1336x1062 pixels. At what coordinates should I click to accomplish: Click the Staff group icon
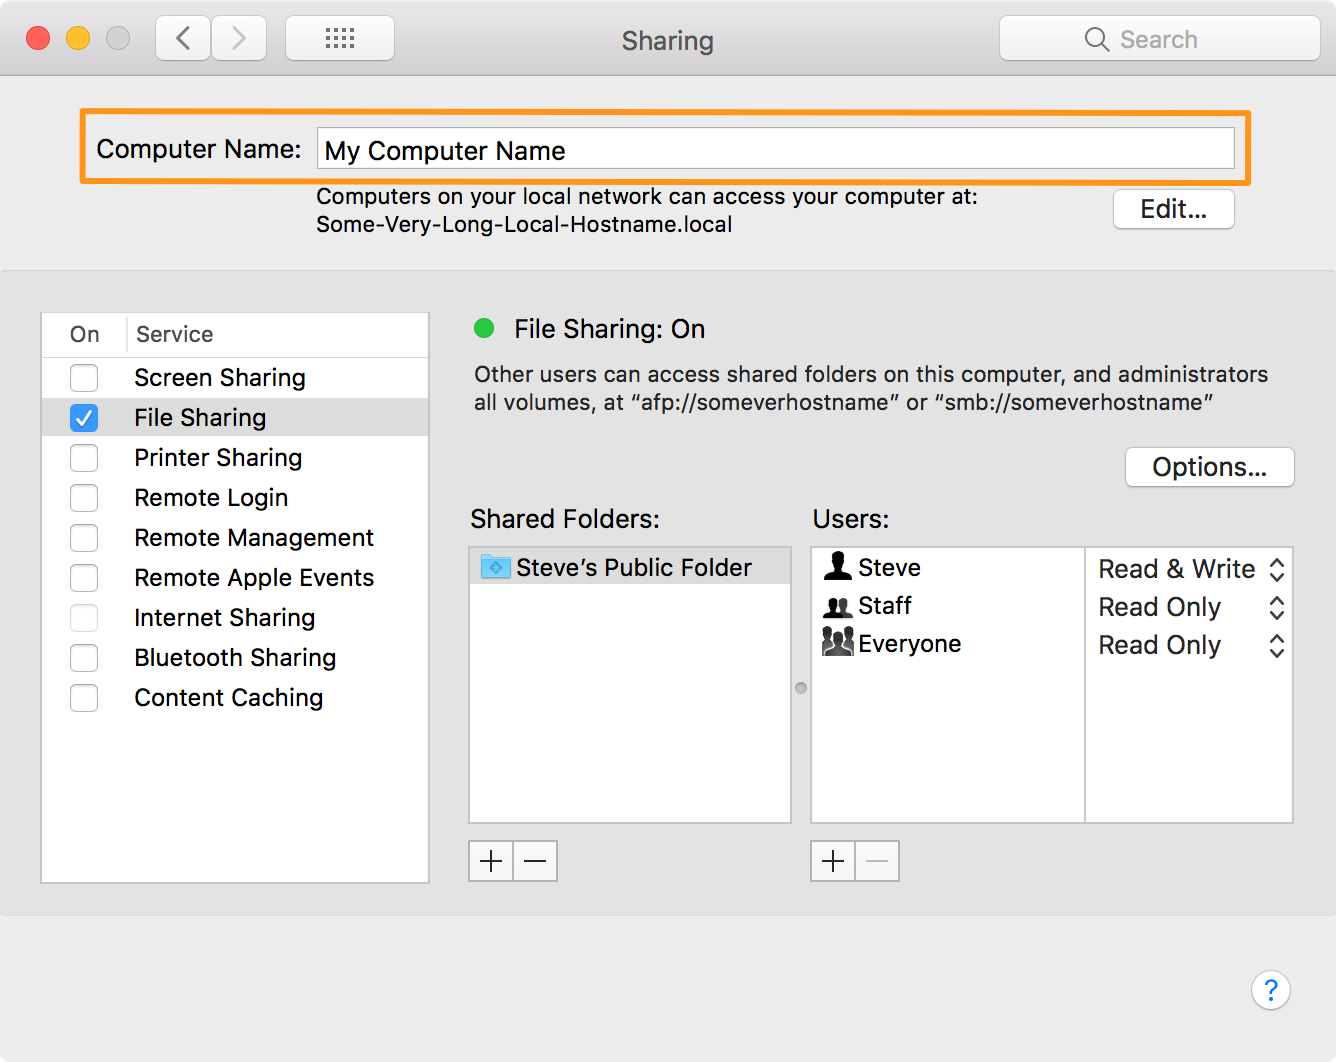[x=837, y=606]
